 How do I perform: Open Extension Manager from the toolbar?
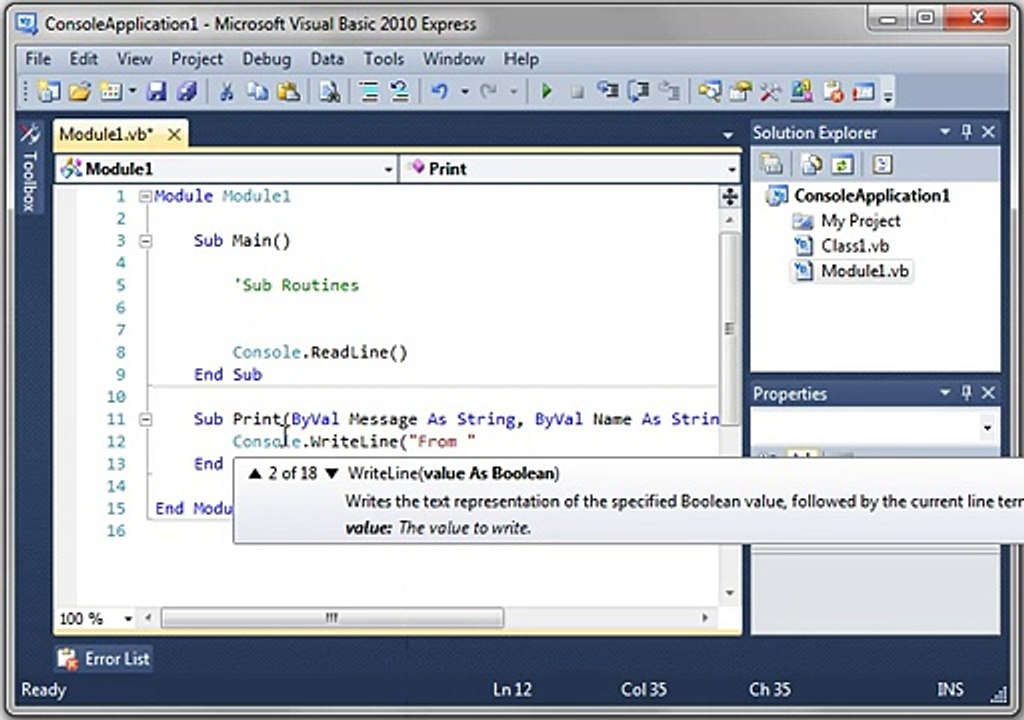pos(801,91)
